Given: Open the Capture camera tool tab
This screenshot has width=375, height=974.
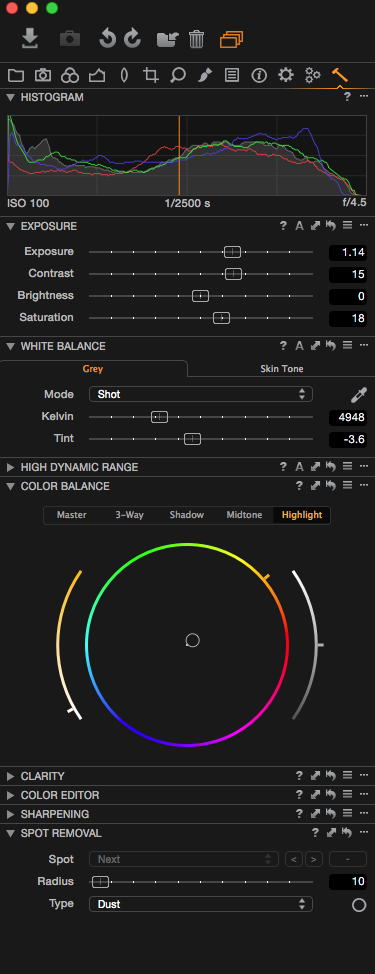Looking at the screenshot, I should coord(43,76).
